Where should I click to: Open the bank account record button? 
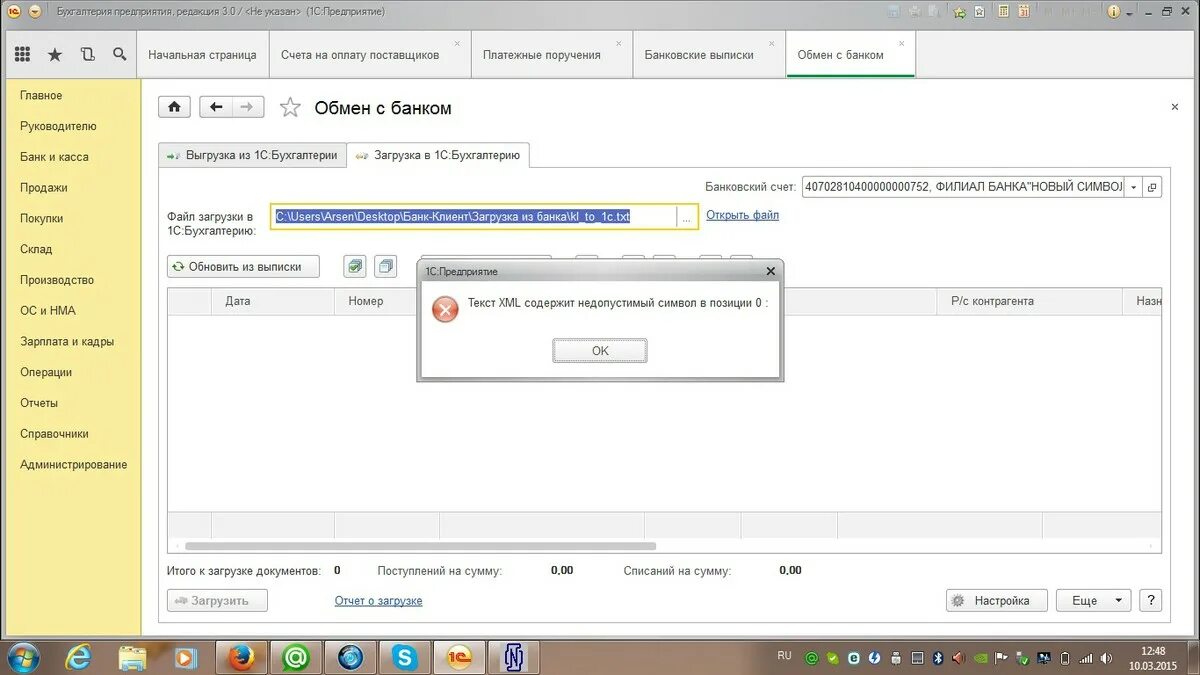[x=1152, y=187]
